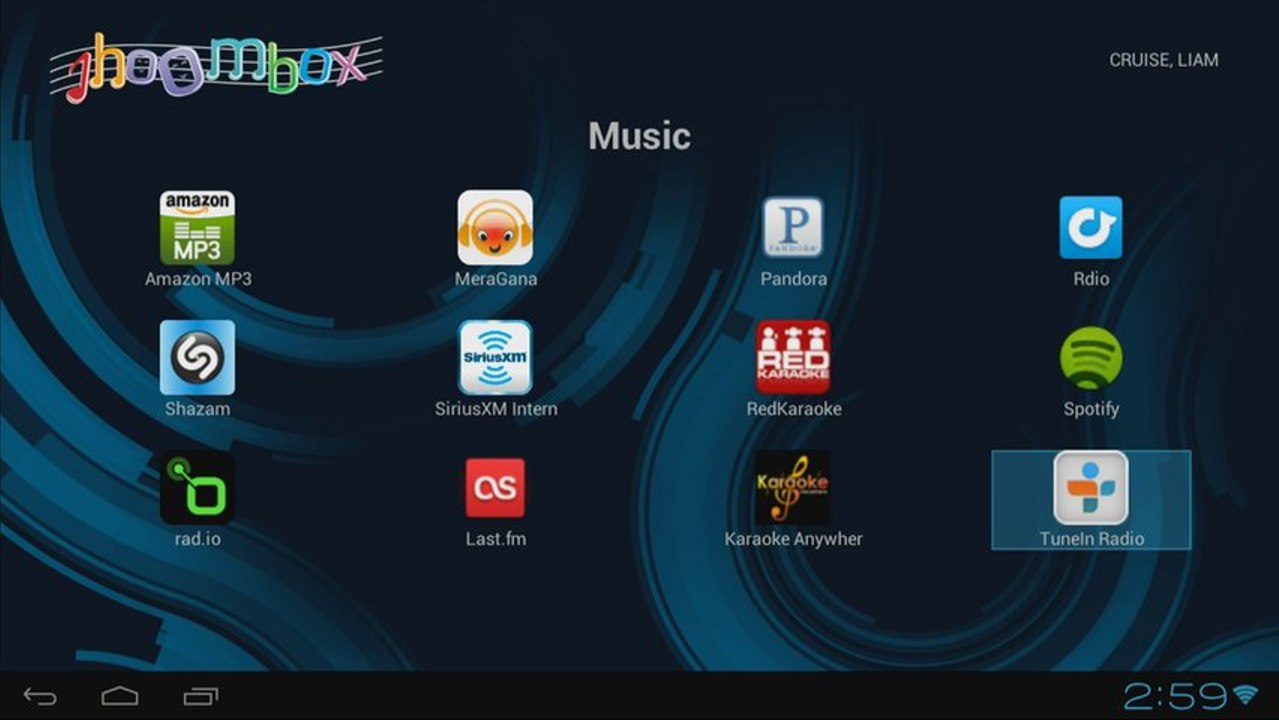Click the CRUISE, LIAM user name
1279x720 pixels.
1164,60
